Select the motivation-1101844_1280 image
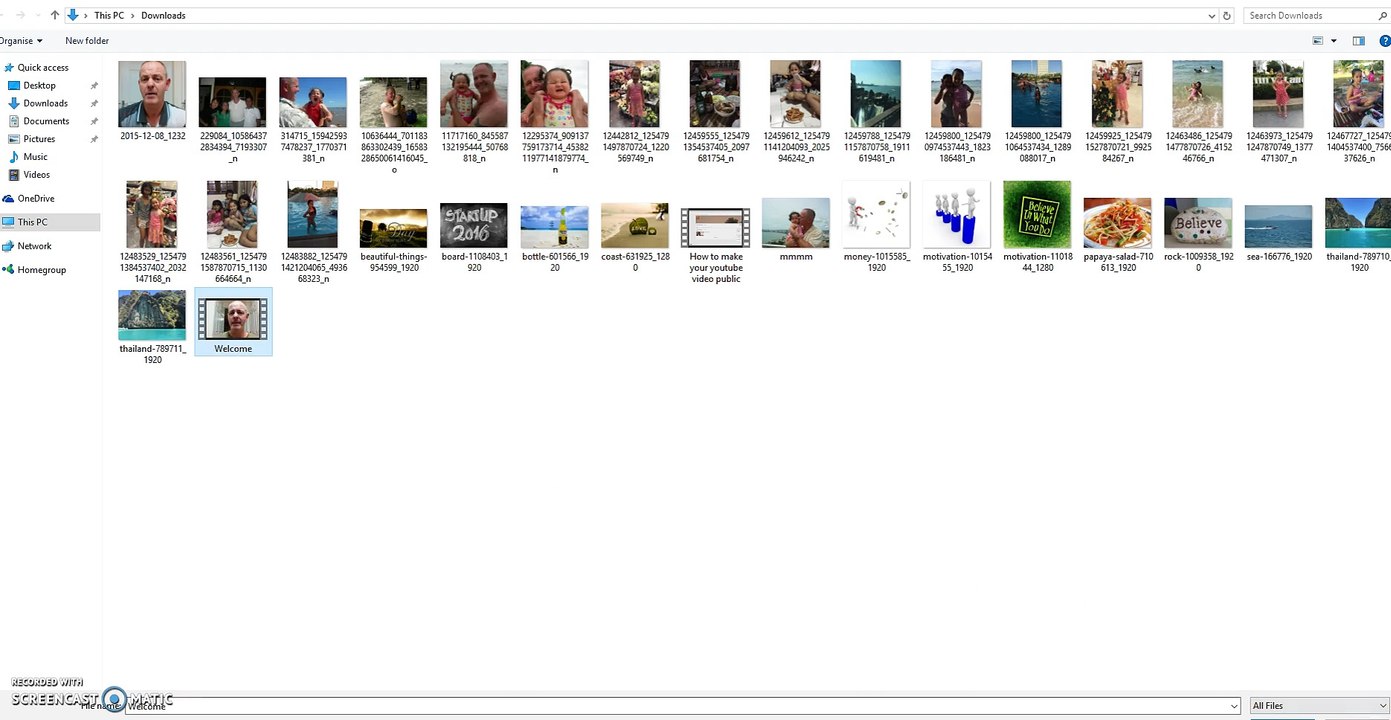The width and height of the screenshot is (1391, 720). 1037,228
